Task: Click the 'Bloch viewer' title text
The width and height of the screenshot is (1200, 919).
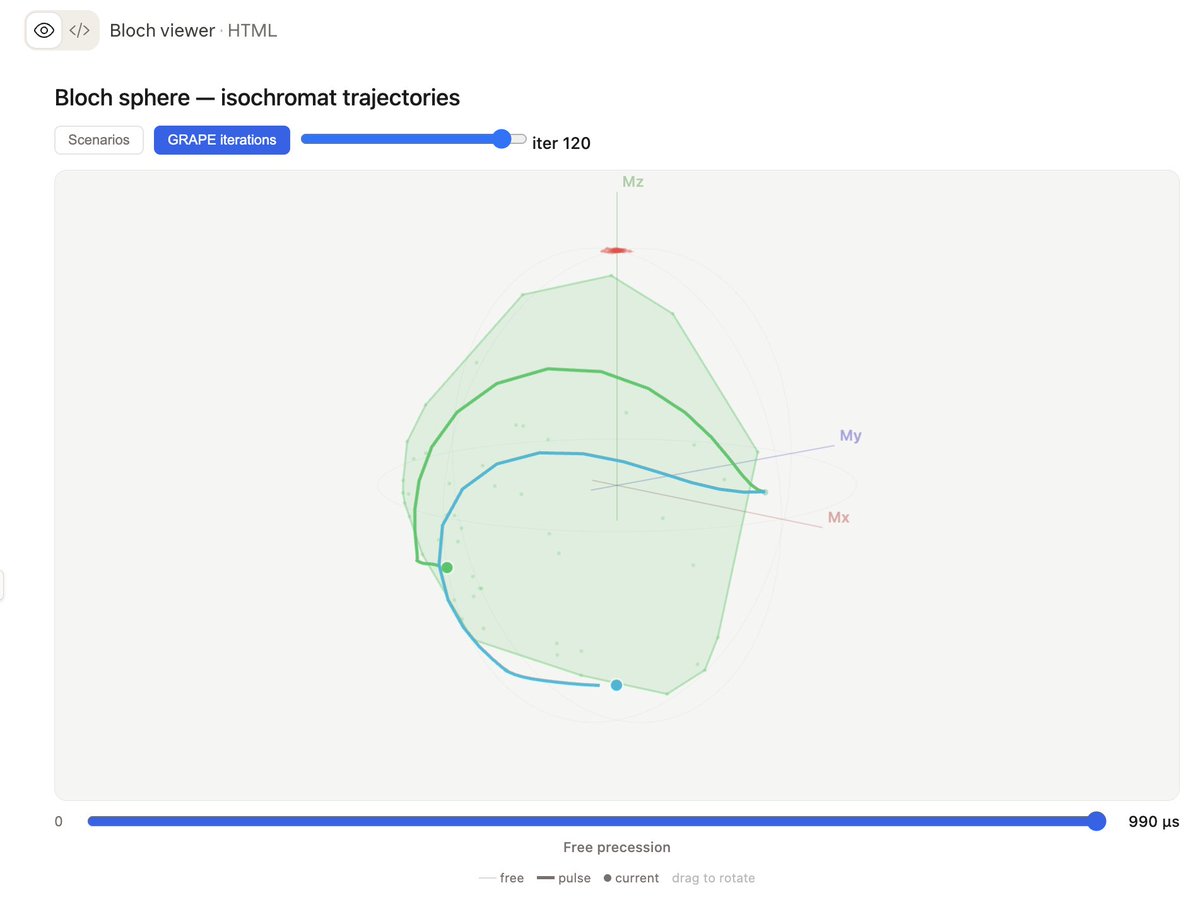Action: coord(162,31)
